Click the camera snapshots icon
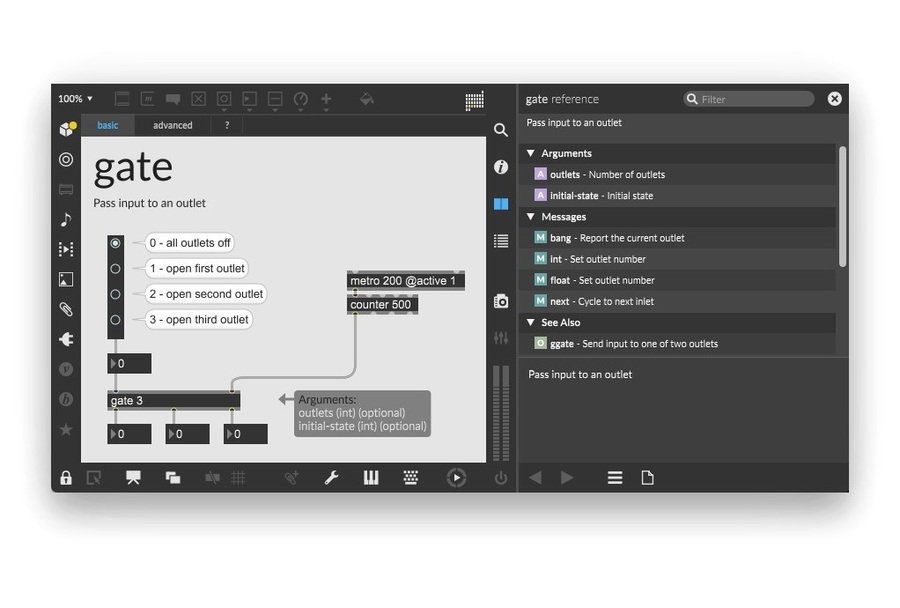Viewport: 900px width, 608px height. [501, 301]
